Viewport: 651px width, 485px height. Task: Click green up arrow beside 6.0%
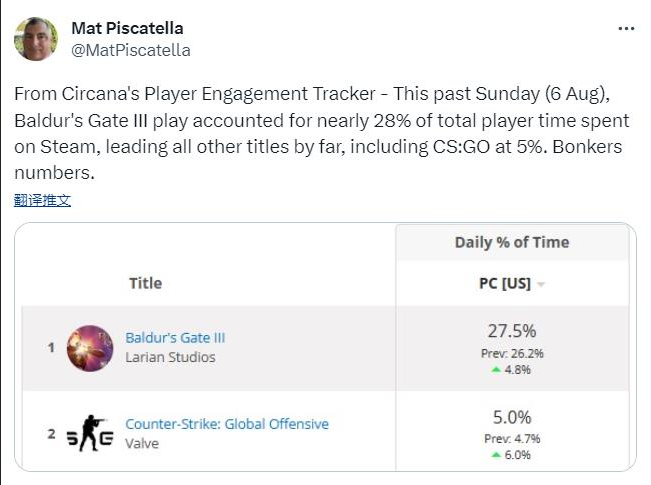(497, 455)
